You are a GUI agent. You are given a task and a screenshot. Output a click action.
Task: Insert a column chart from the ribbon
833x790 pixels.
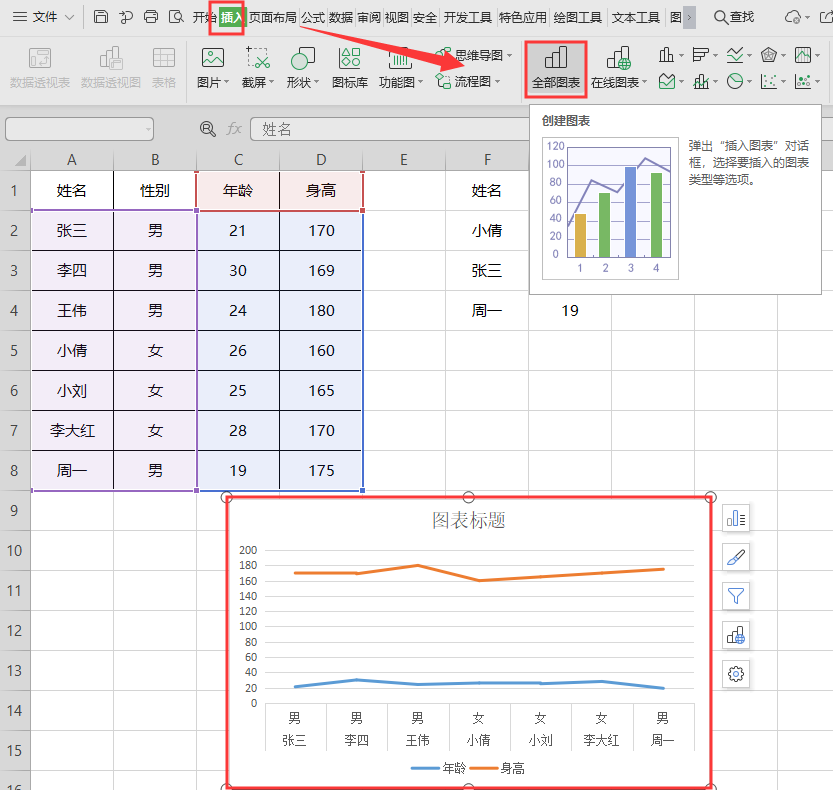coord(666,54)
